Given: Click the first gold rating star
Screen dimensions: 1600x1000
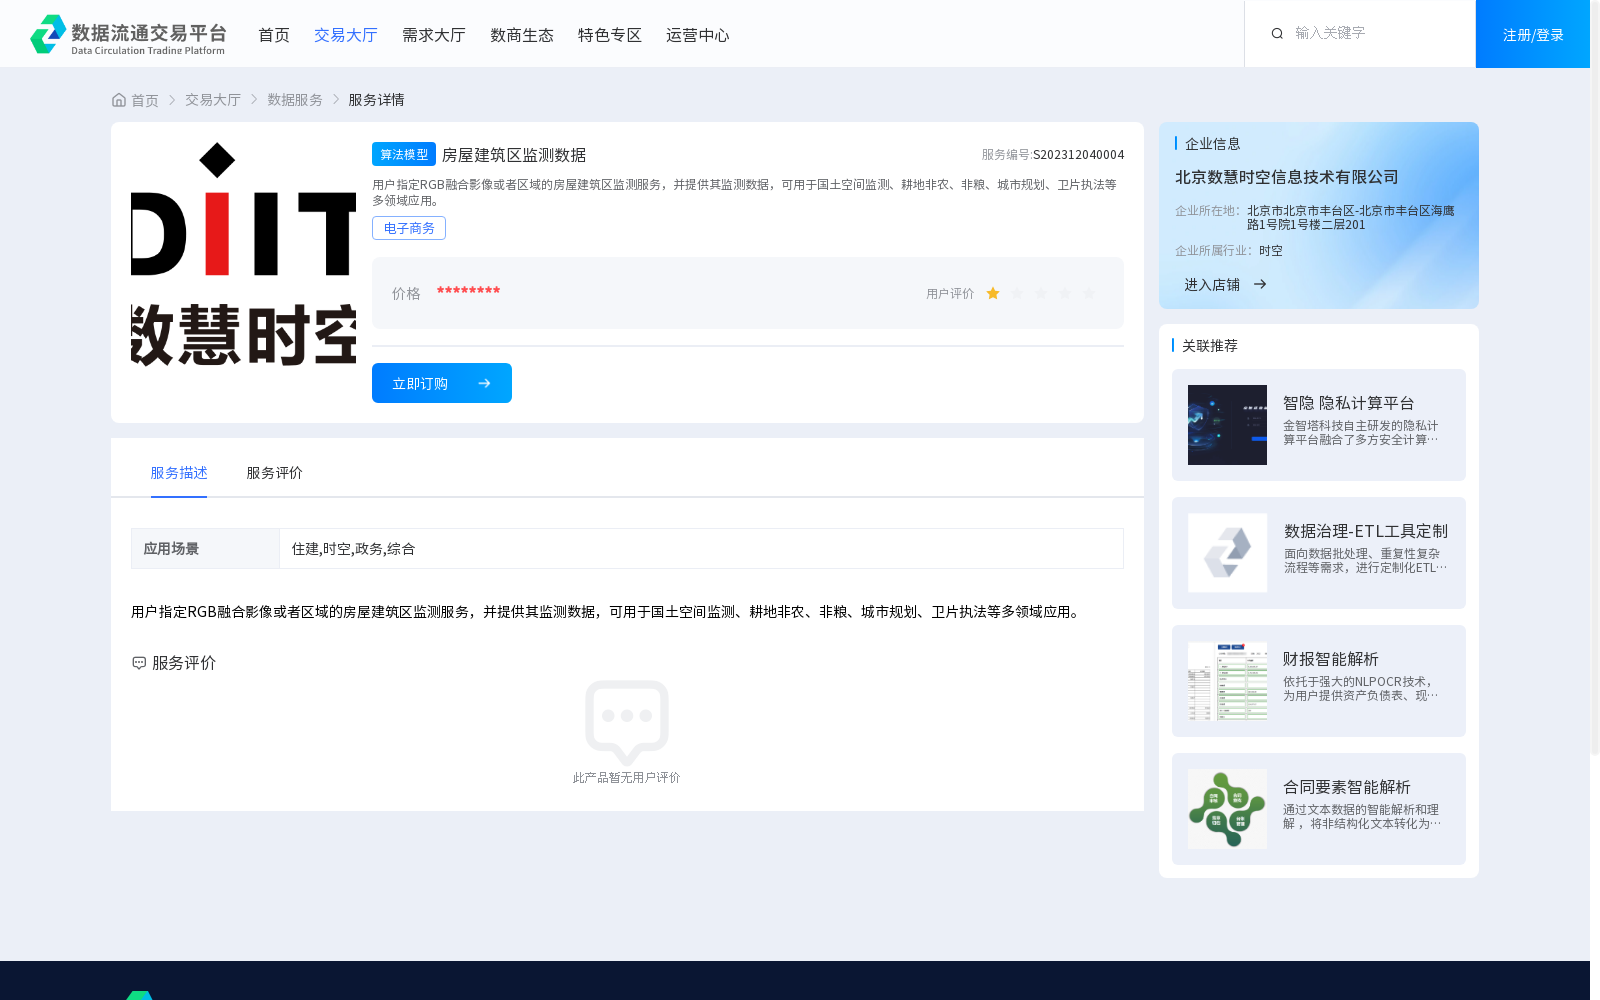Looking at the screenshot, I should (993, 293).
